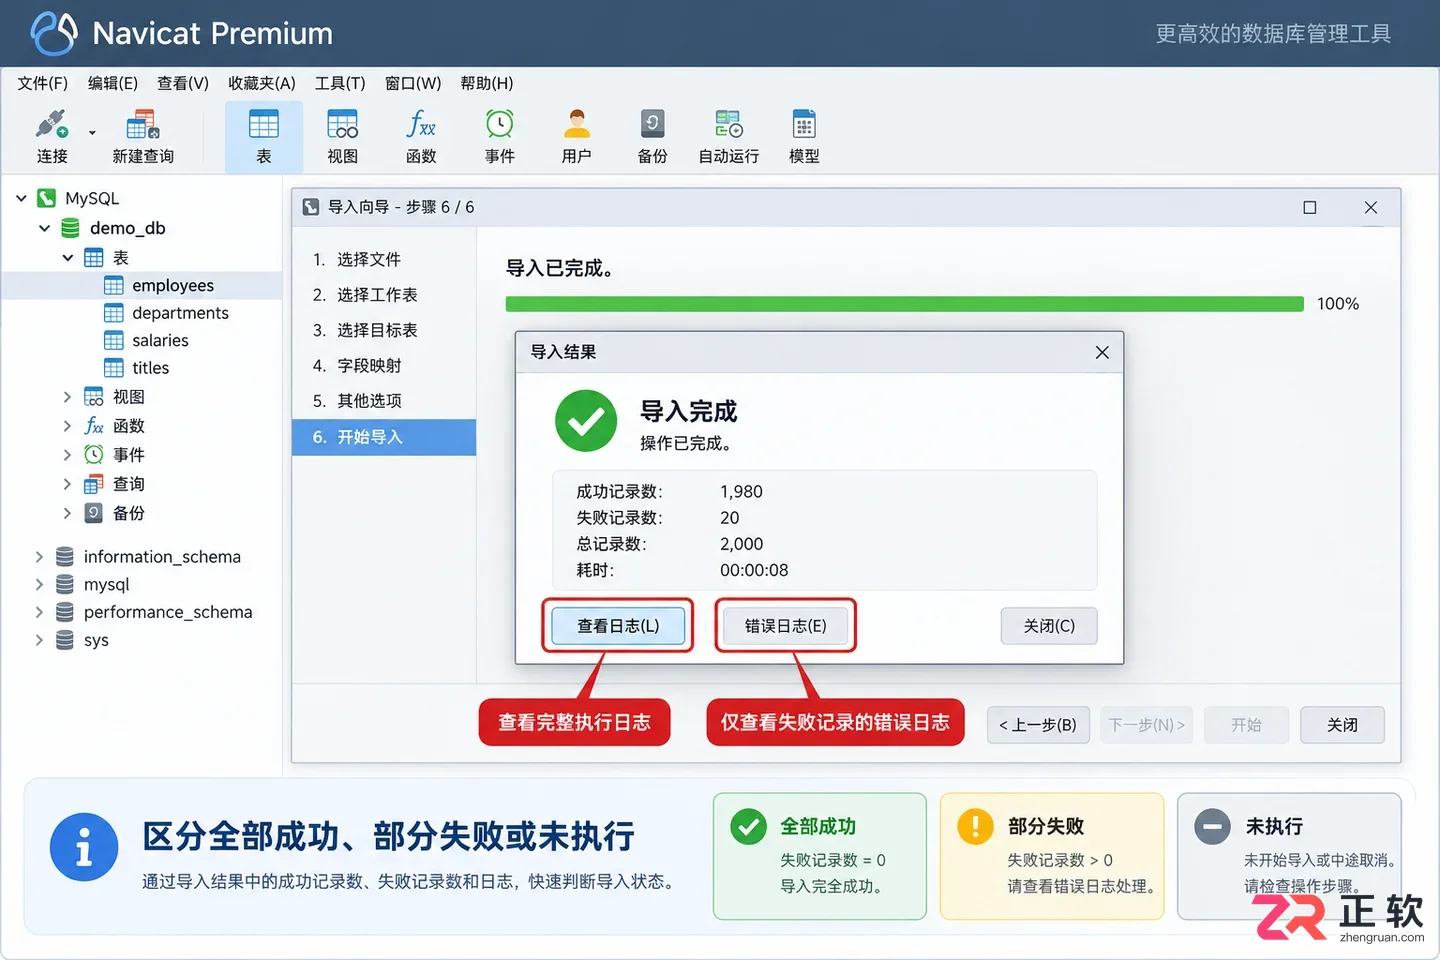Click the information_schema database icon
The width and height of the screenshot is (1440, 960).
pos(65,556)
